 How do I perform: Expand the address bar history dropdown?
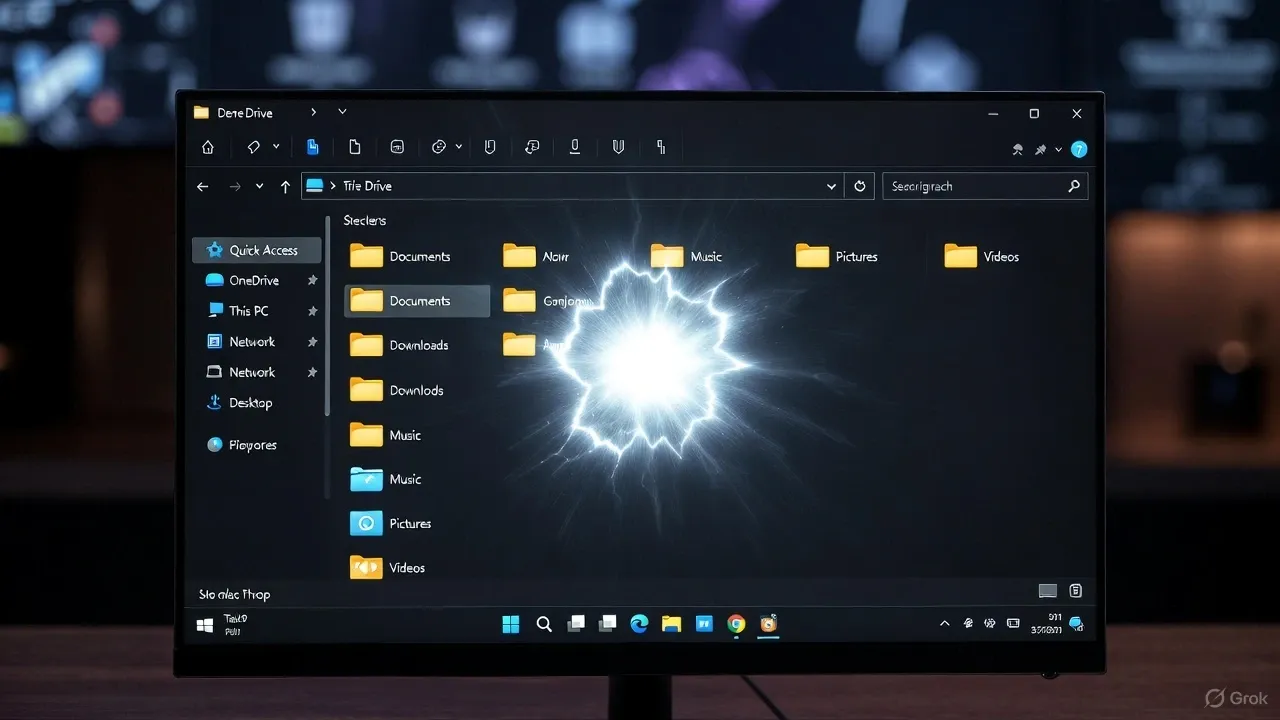click(831, 186)
